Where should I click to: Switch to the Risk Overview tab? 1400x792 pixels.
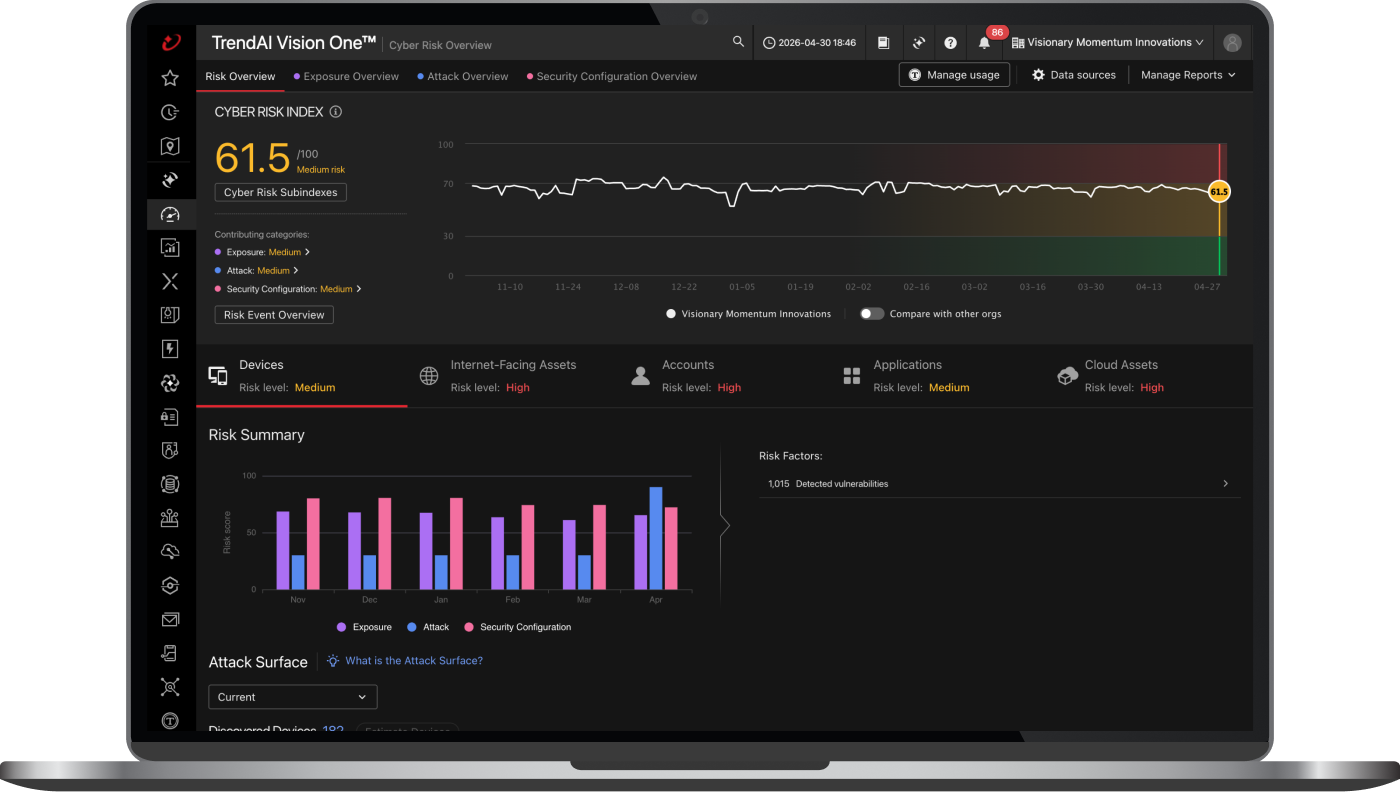tap(240, 76)
